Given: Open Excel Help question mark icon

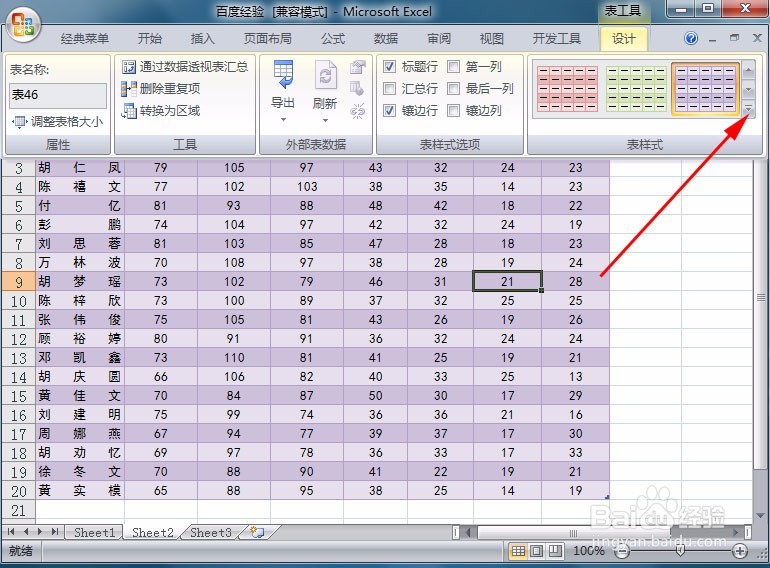Looking at the screenshot, I should pyautogui.click(x=691, y=38).
